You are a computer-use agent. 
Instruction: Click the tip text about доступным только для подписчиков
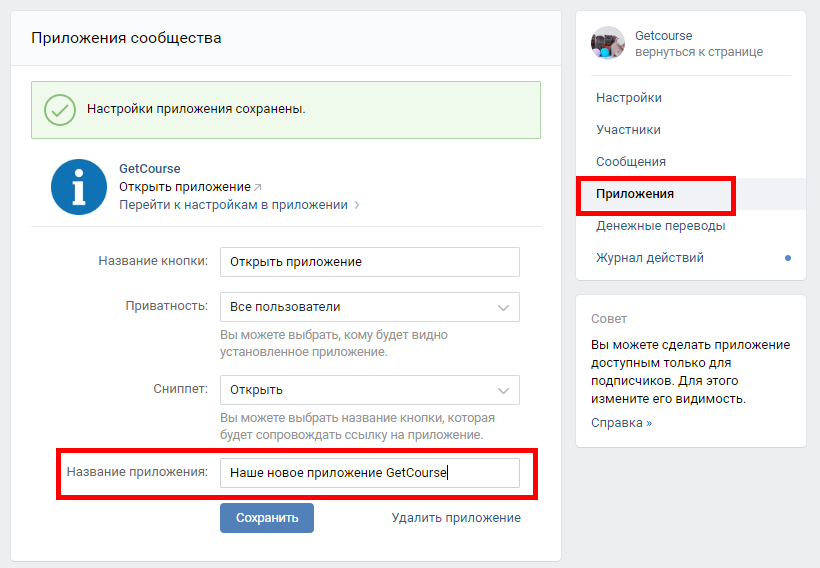[x=690, y=372]
